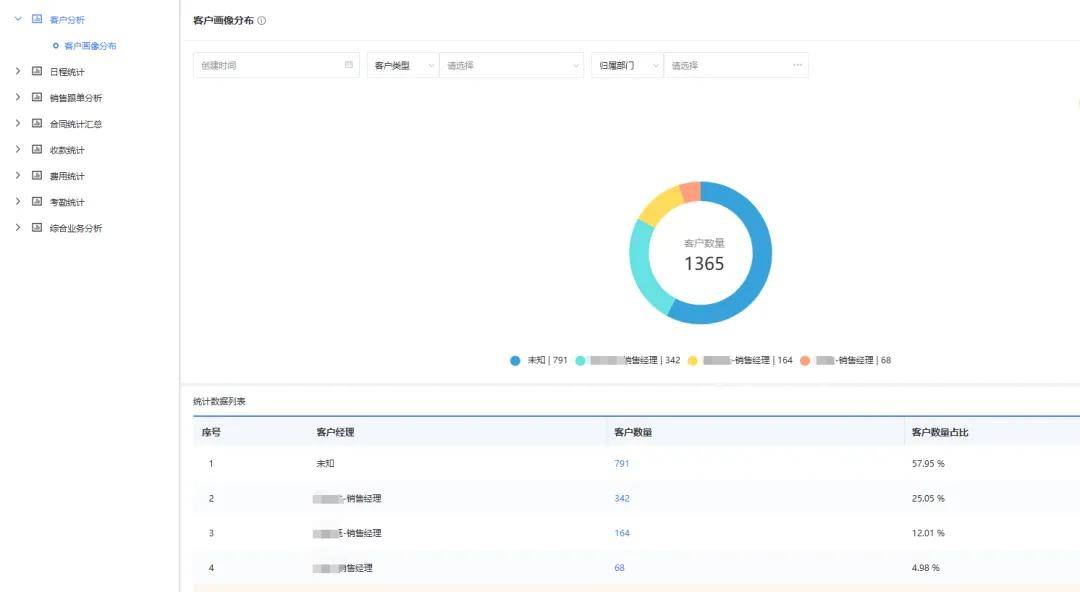Click the chart icon next to 日程统计
Viewport: 1080px width, 592px height.
(x=37, y=72)
